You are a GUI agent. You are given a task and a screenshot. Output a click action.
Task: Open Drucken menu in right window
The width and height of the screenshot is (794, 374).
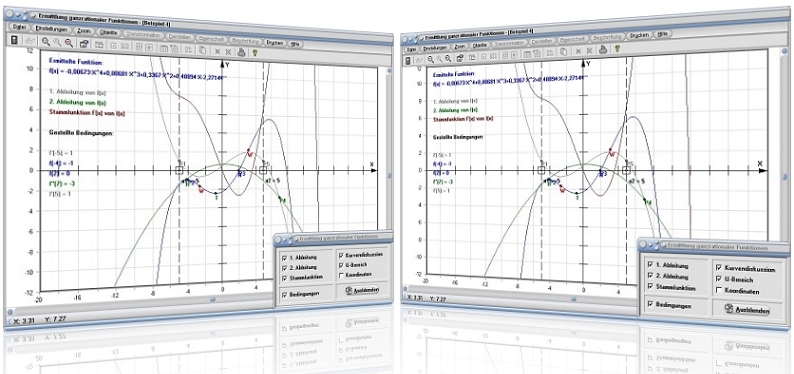(x=639, y=36)
